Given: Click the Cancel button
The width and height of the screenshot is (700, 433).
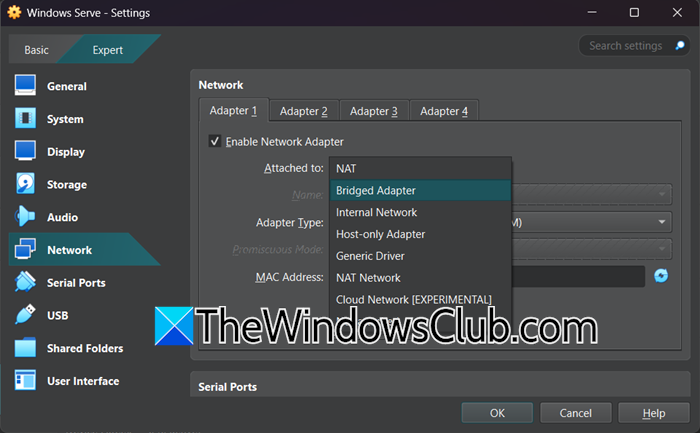Looking at the screenshot, I should click(575, 413).
